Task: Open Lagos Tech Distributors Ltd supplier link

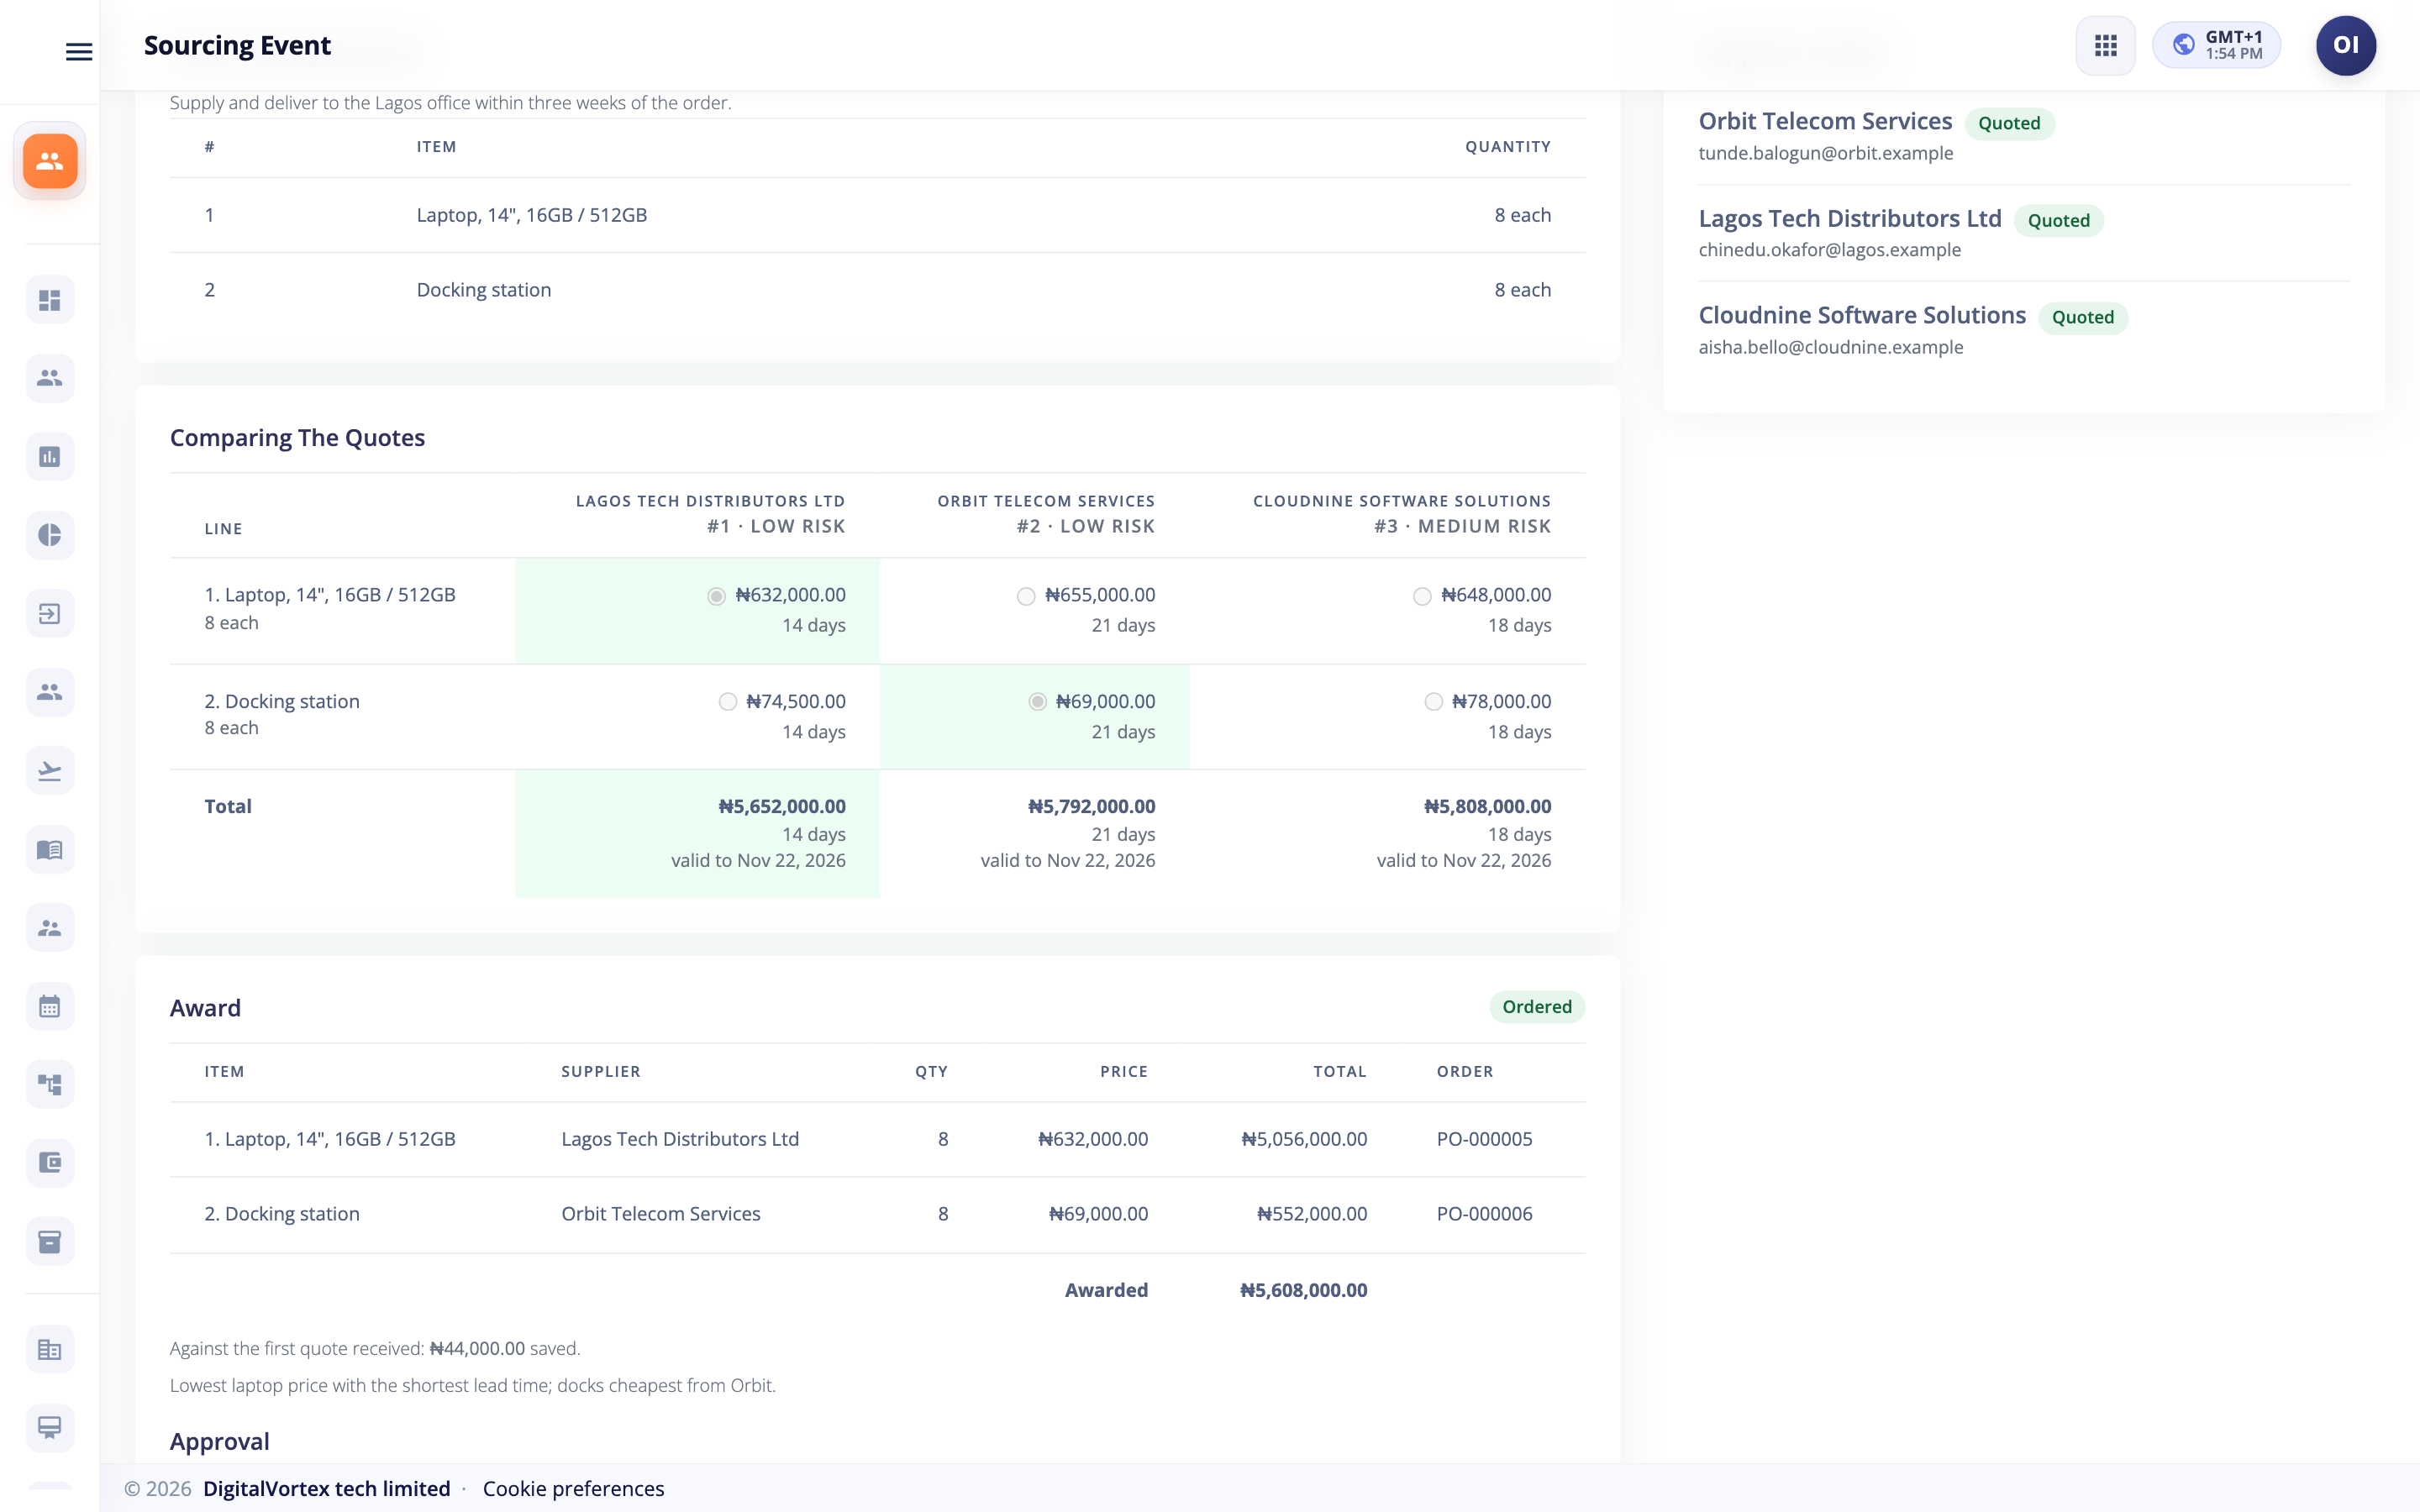Action: pos(1850,219)
